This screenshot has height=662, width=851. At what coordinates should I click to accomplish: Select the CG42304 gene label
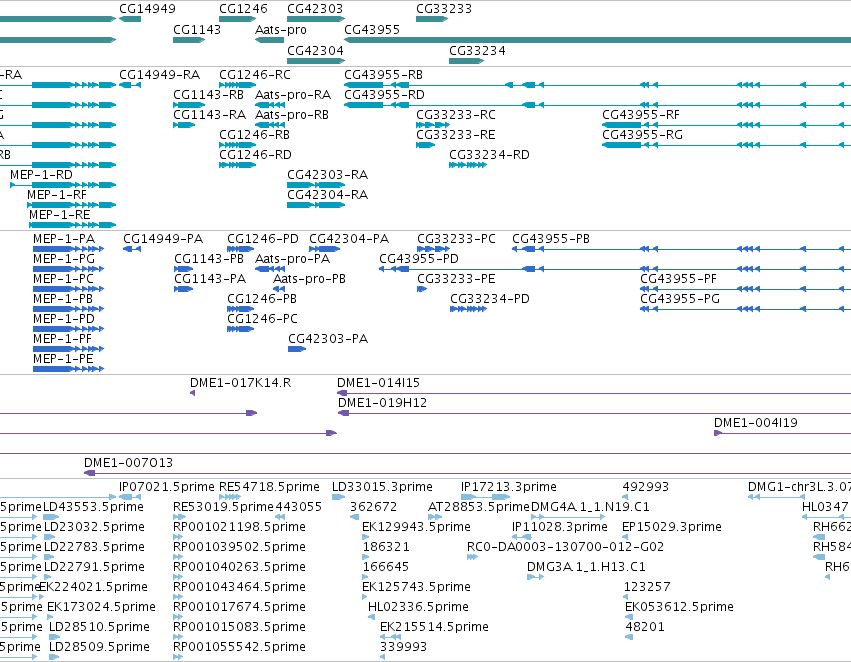[315, 50]
